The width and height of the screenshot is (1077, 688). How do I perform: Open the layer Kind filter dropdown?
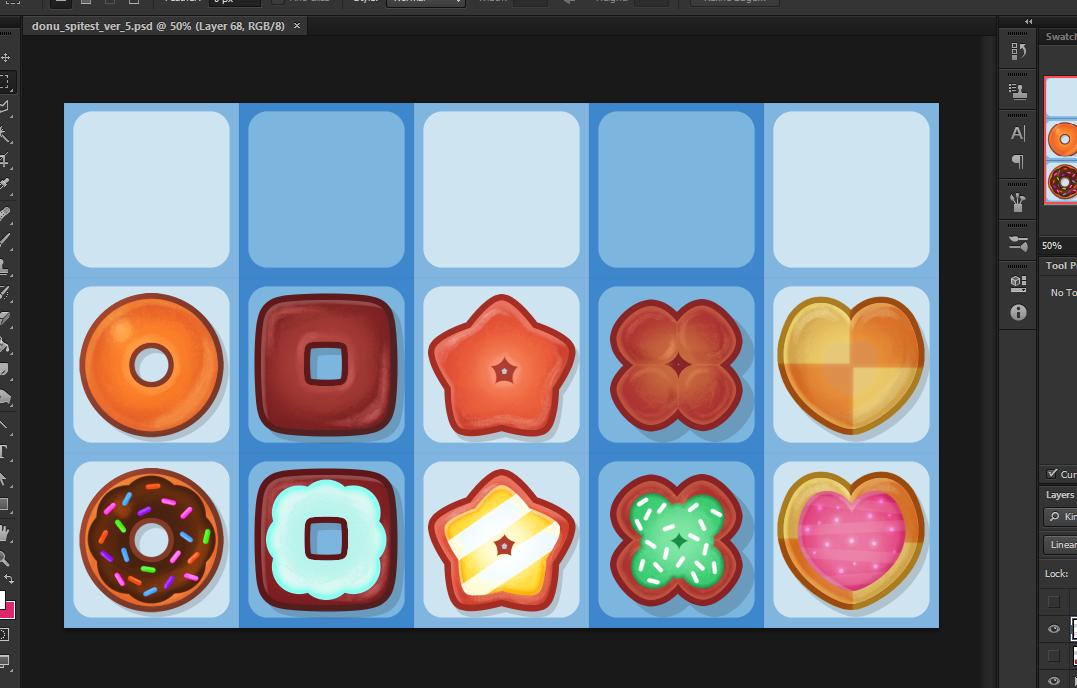(1061, 516)
